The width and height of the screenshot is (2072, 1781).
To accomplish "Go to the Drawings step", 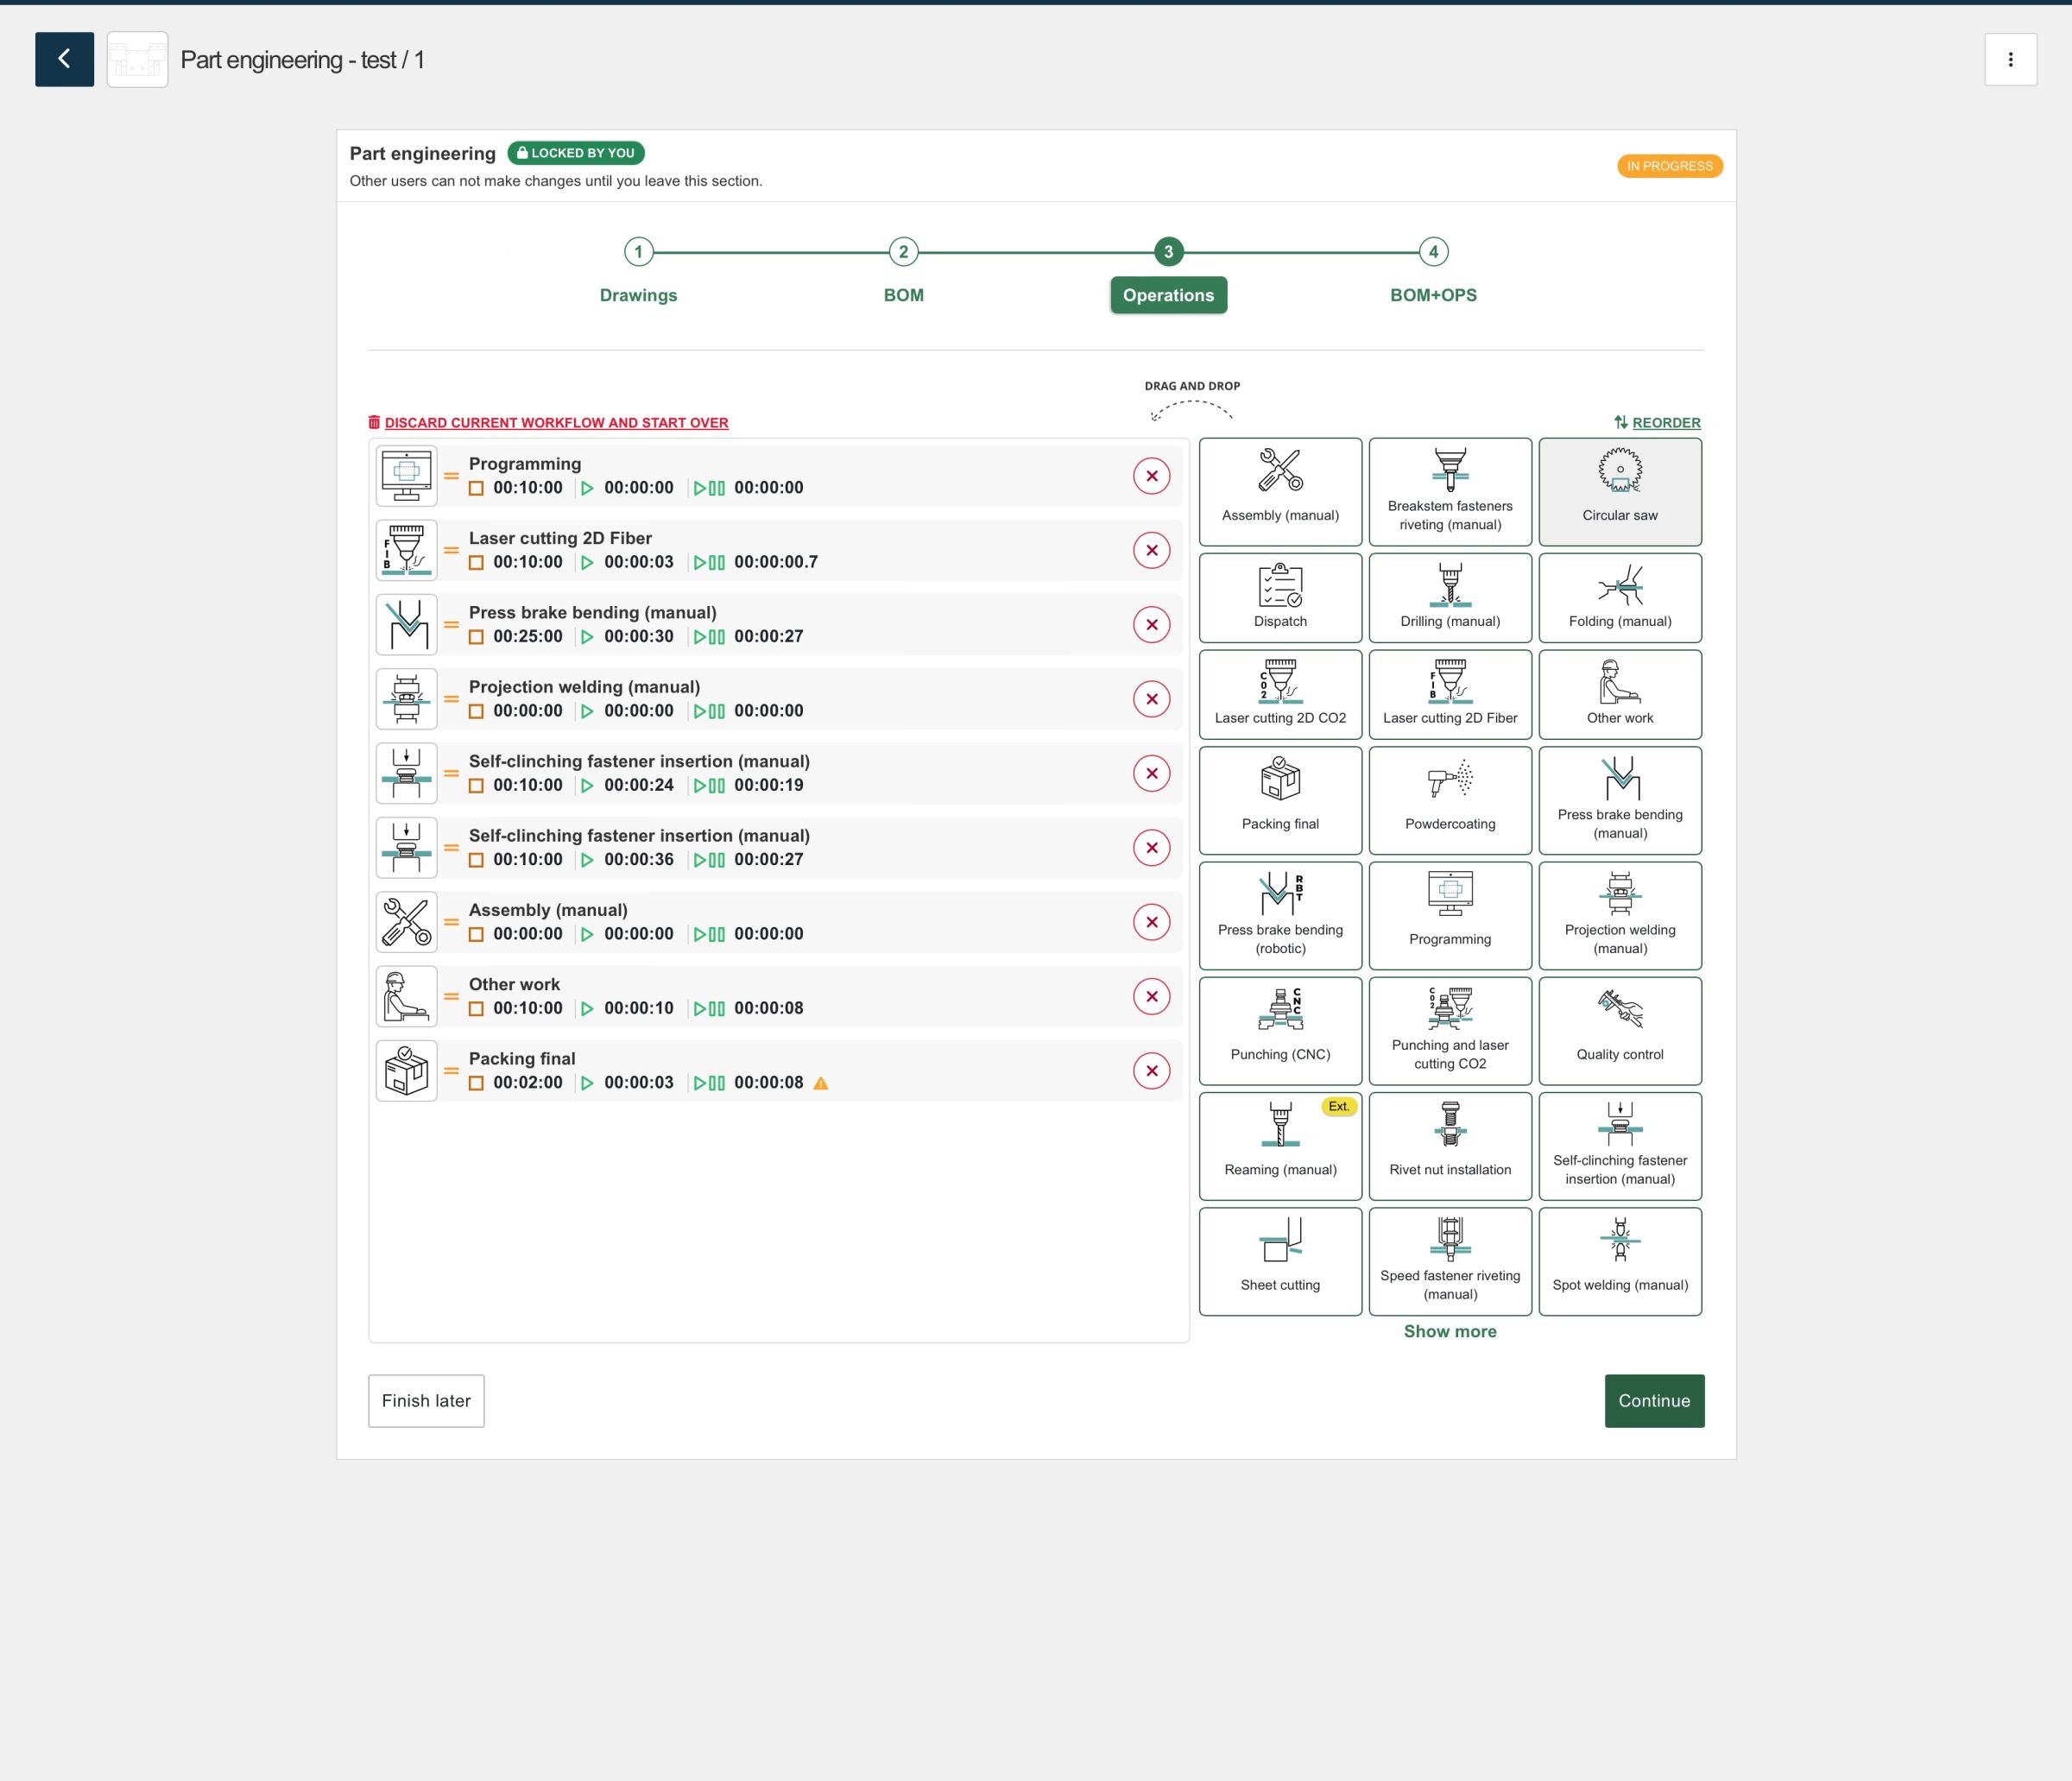I will click(x=638, y=294).
